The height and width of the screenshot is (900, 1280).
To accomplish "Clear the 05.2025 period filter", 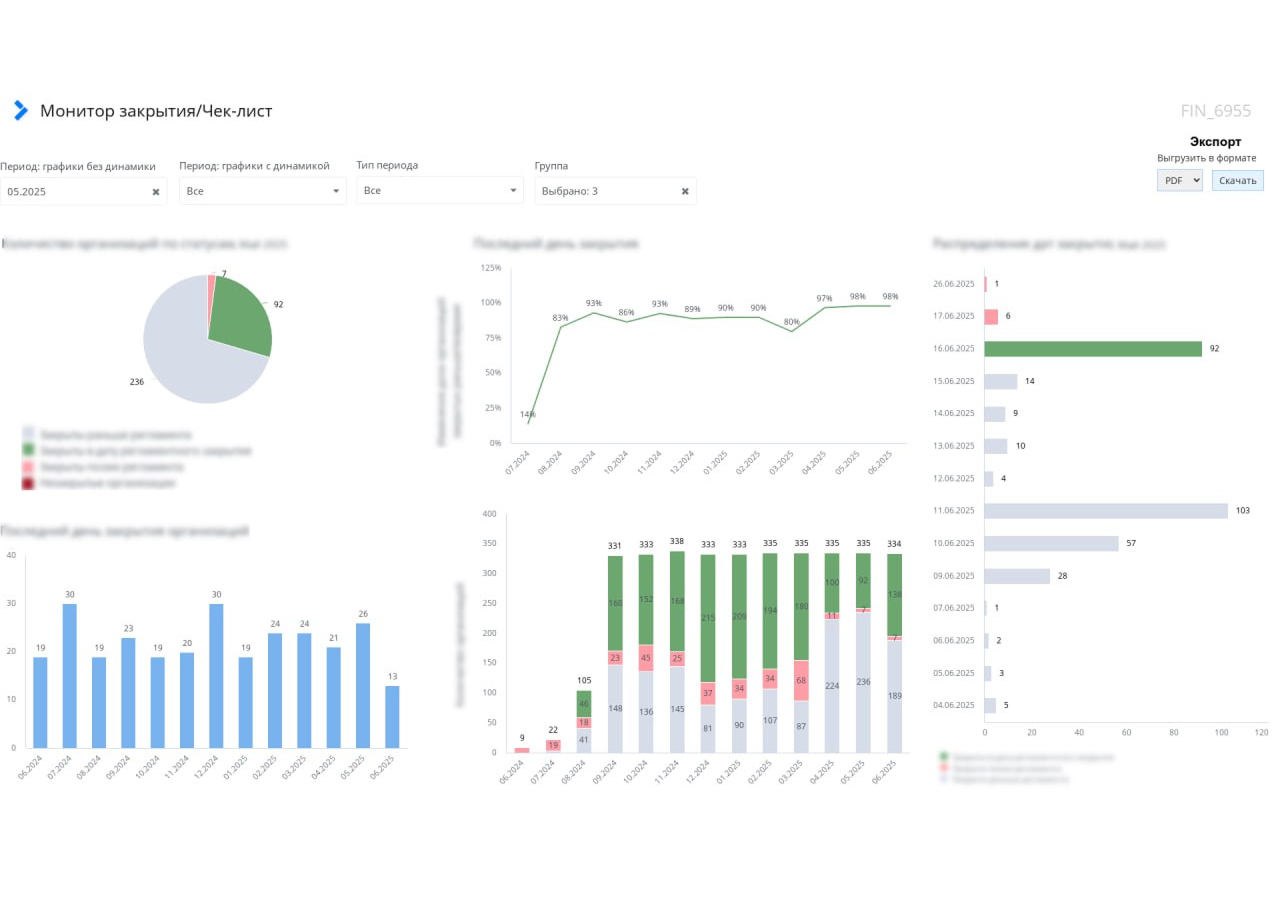I will tap(156, 191).
